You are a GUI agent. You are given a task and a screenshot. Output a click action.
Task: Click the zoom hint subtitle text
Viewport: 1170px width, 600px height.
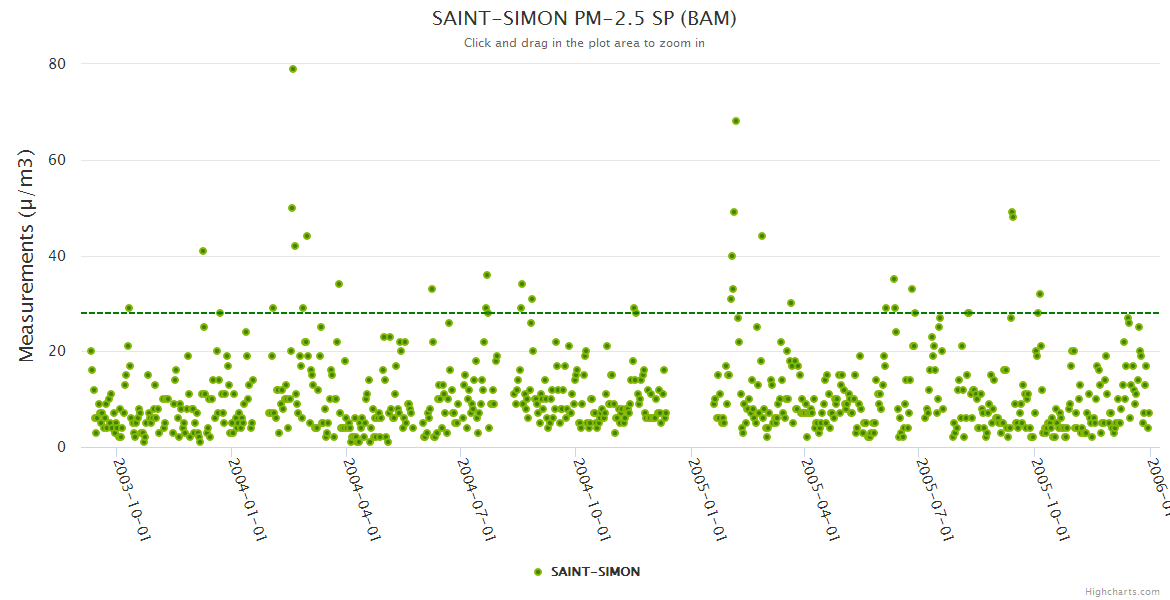click(x=584, y=43)
